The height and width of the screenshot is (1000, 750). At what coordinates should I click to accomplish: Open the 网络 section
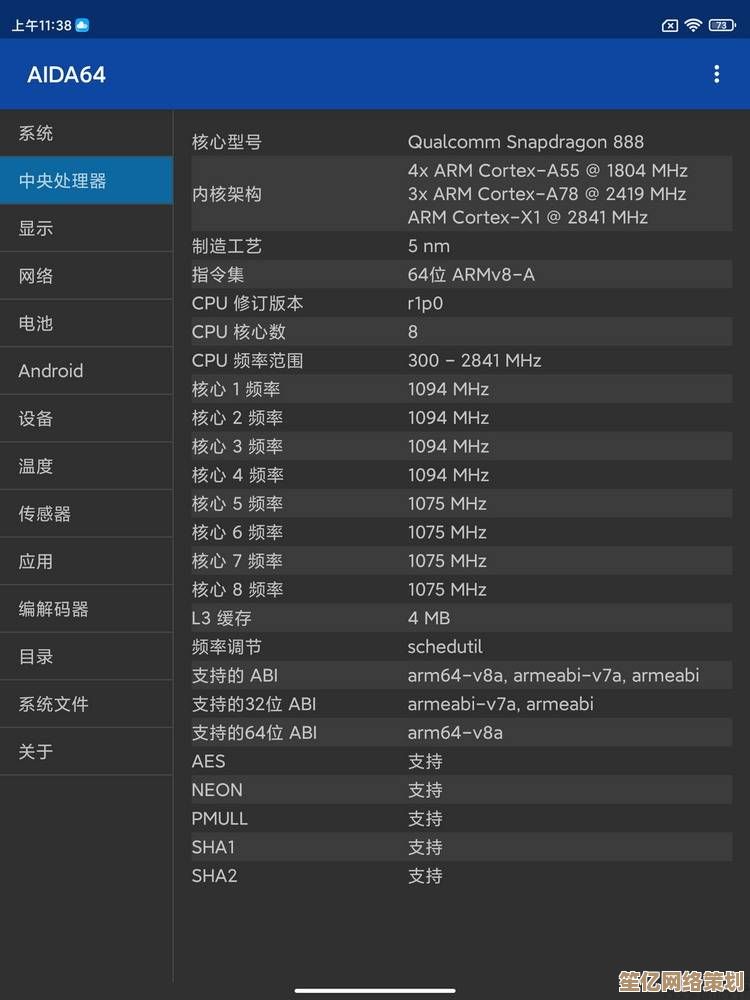click(x=86, y=276)
